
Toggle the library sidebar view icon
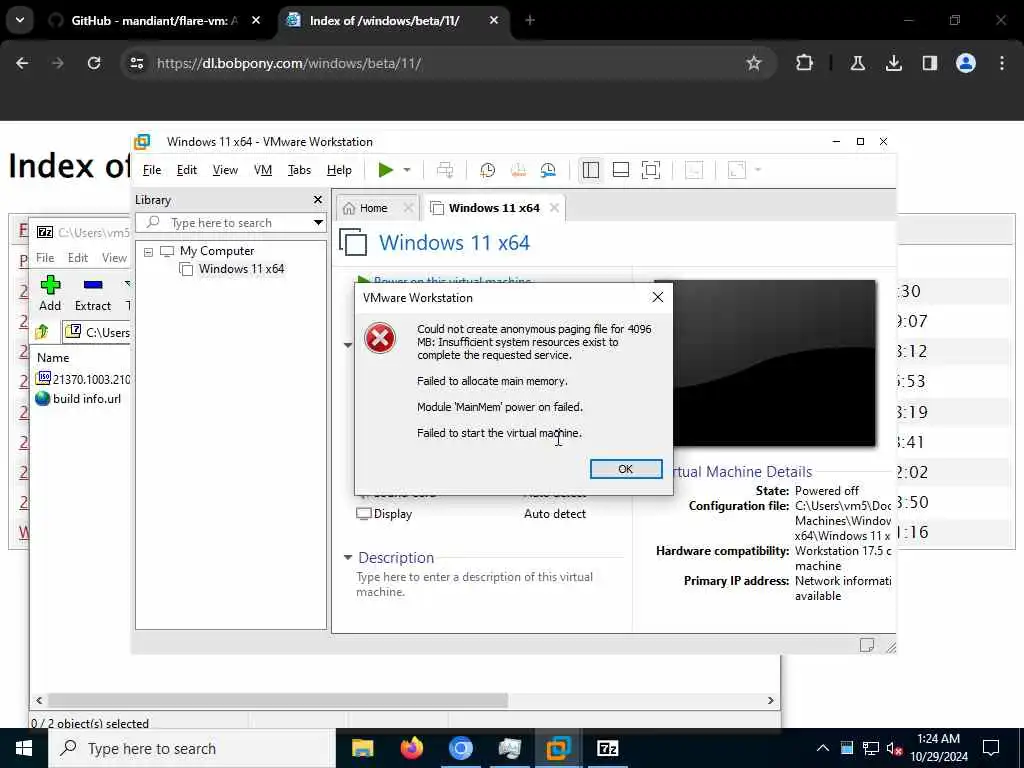click(x=590, y=170)
